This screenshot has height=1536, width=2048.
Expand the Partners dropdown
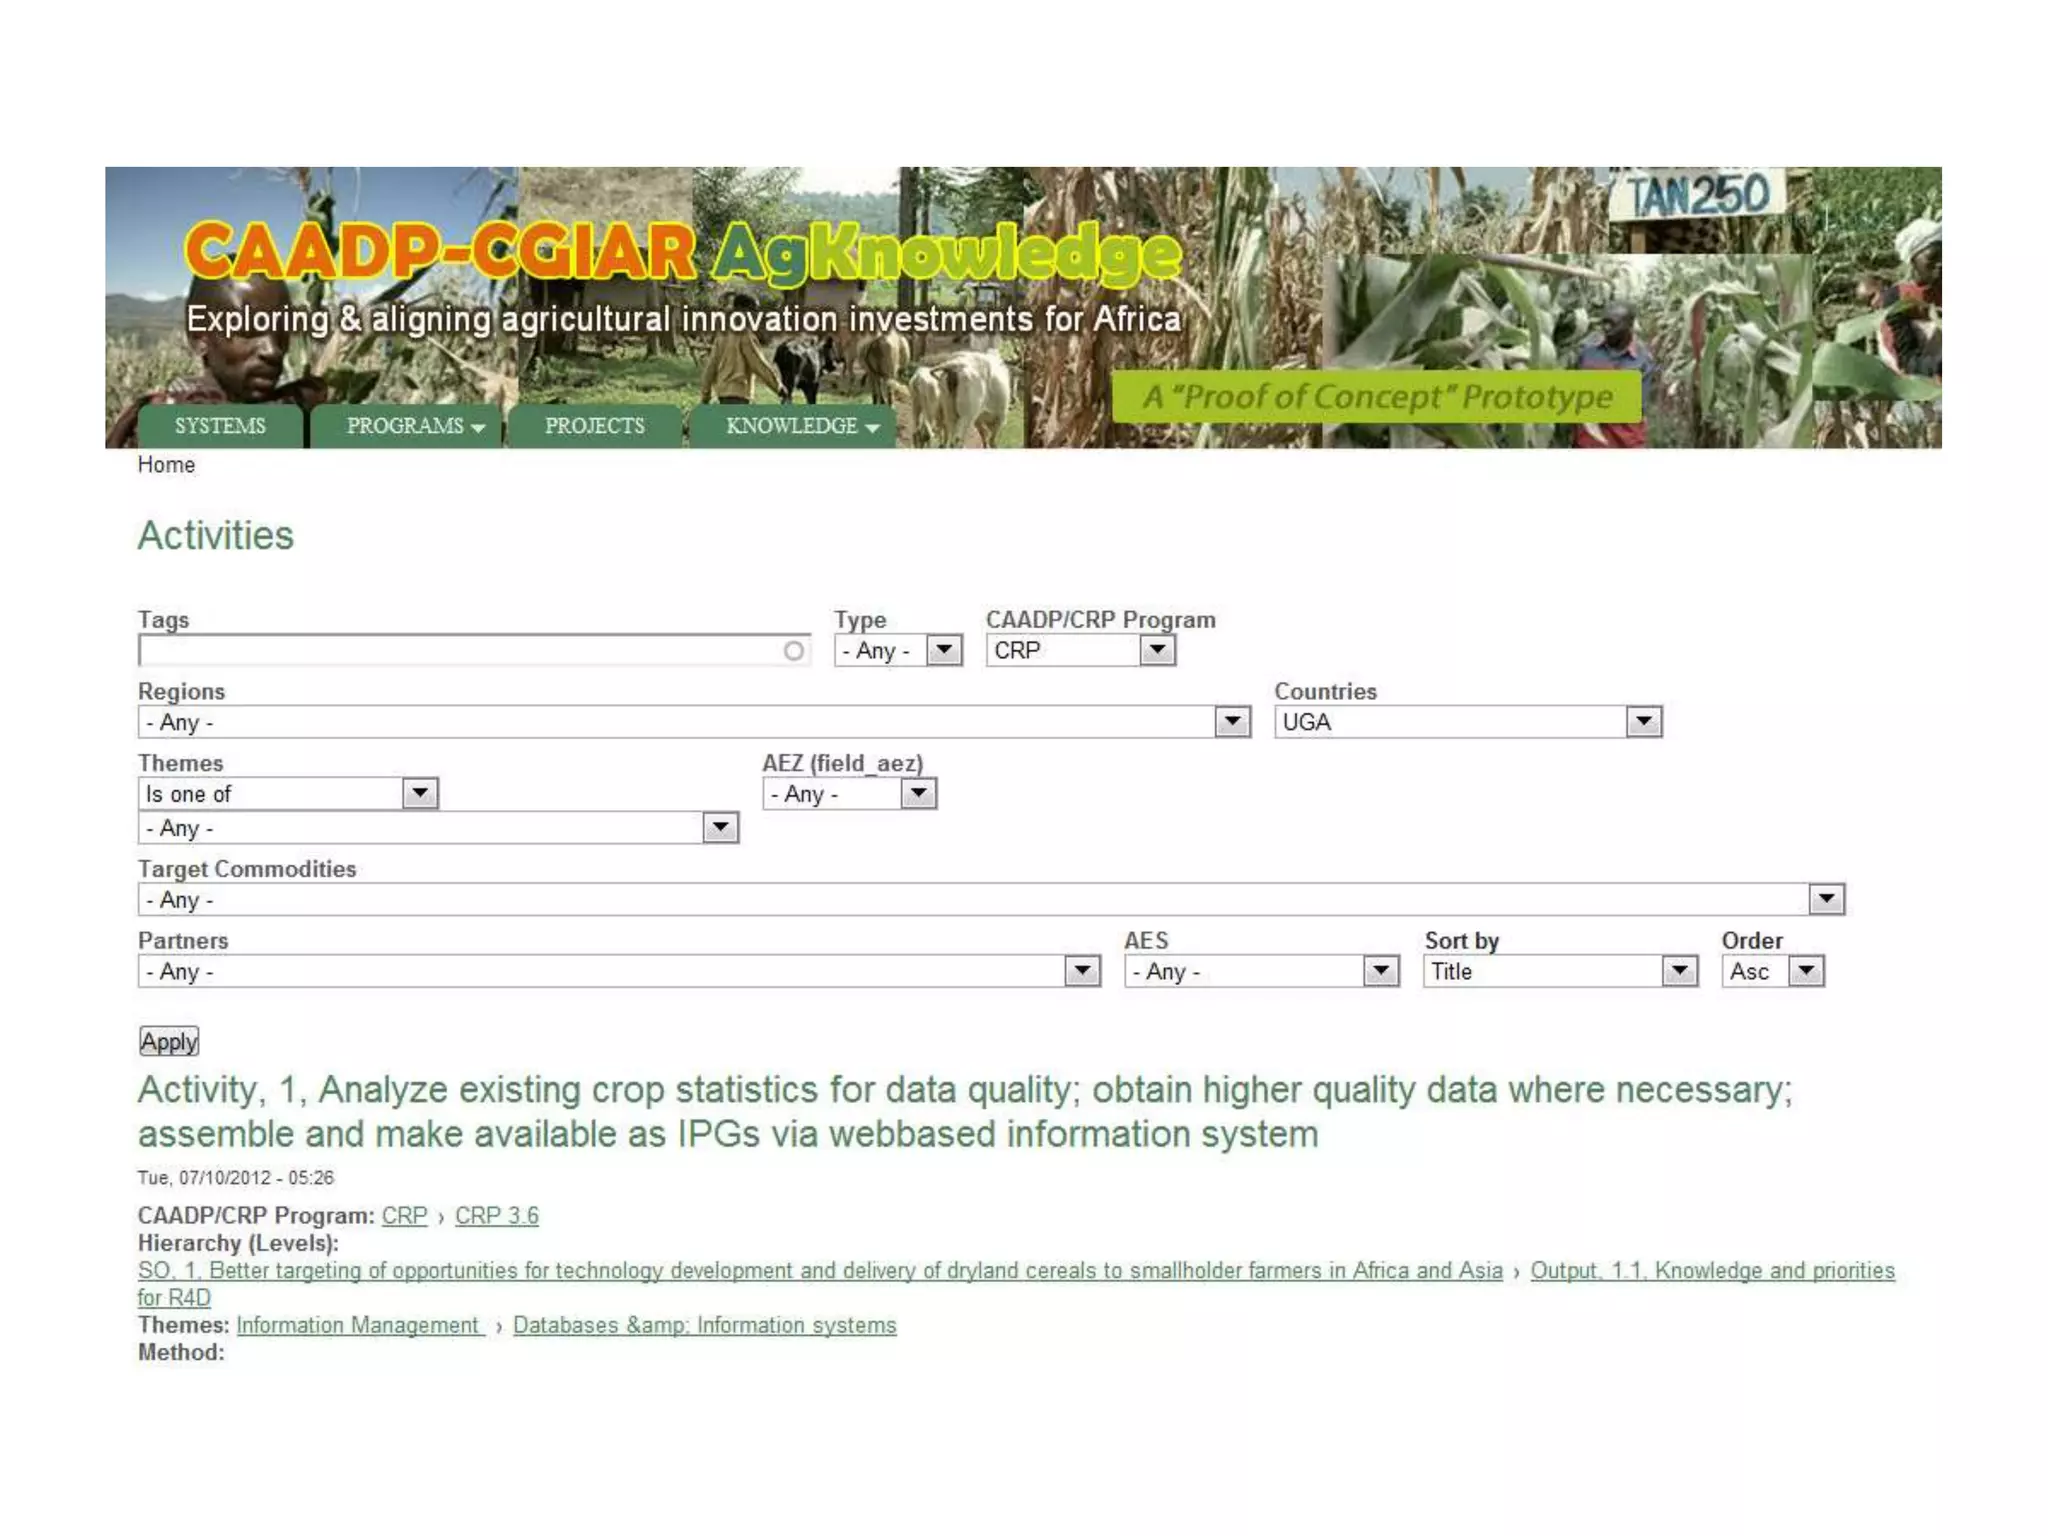619,971
